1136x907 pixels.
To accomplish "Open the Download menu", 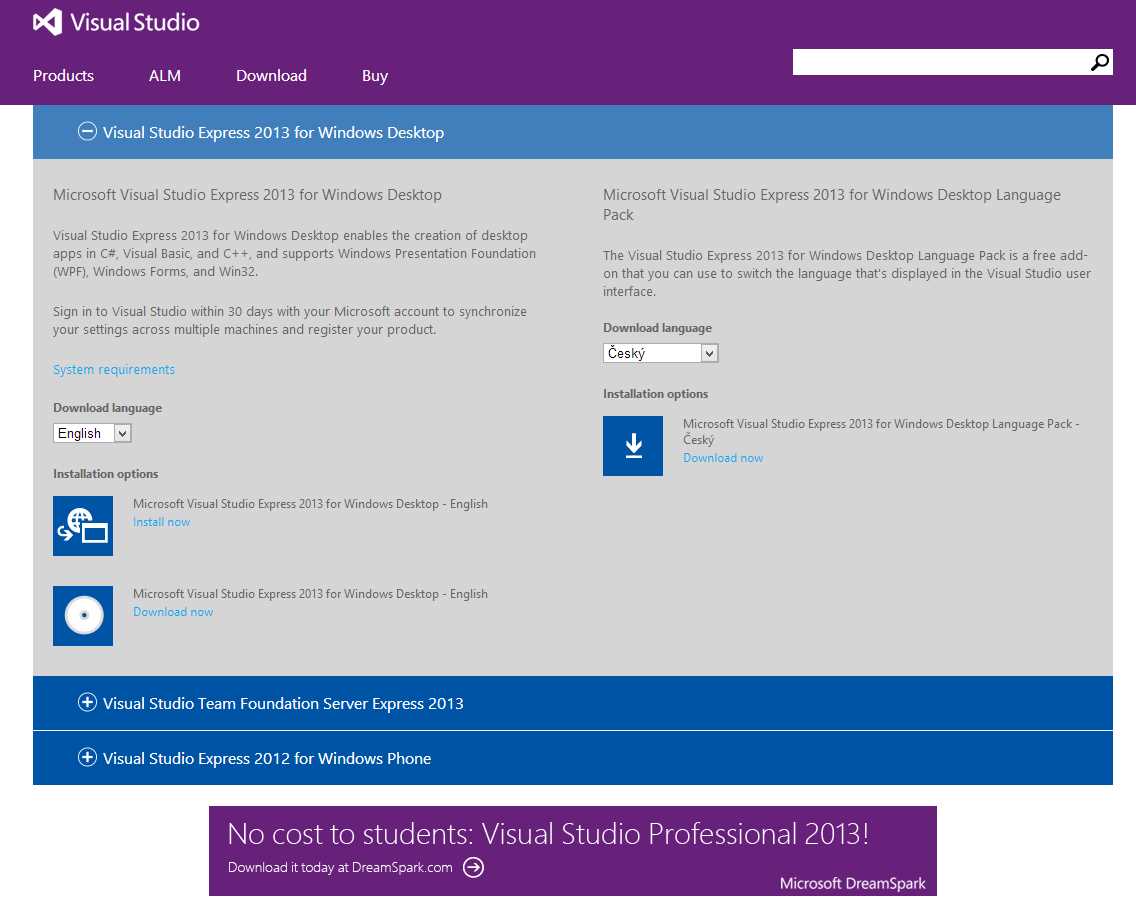I will click(x=271, y=75).
